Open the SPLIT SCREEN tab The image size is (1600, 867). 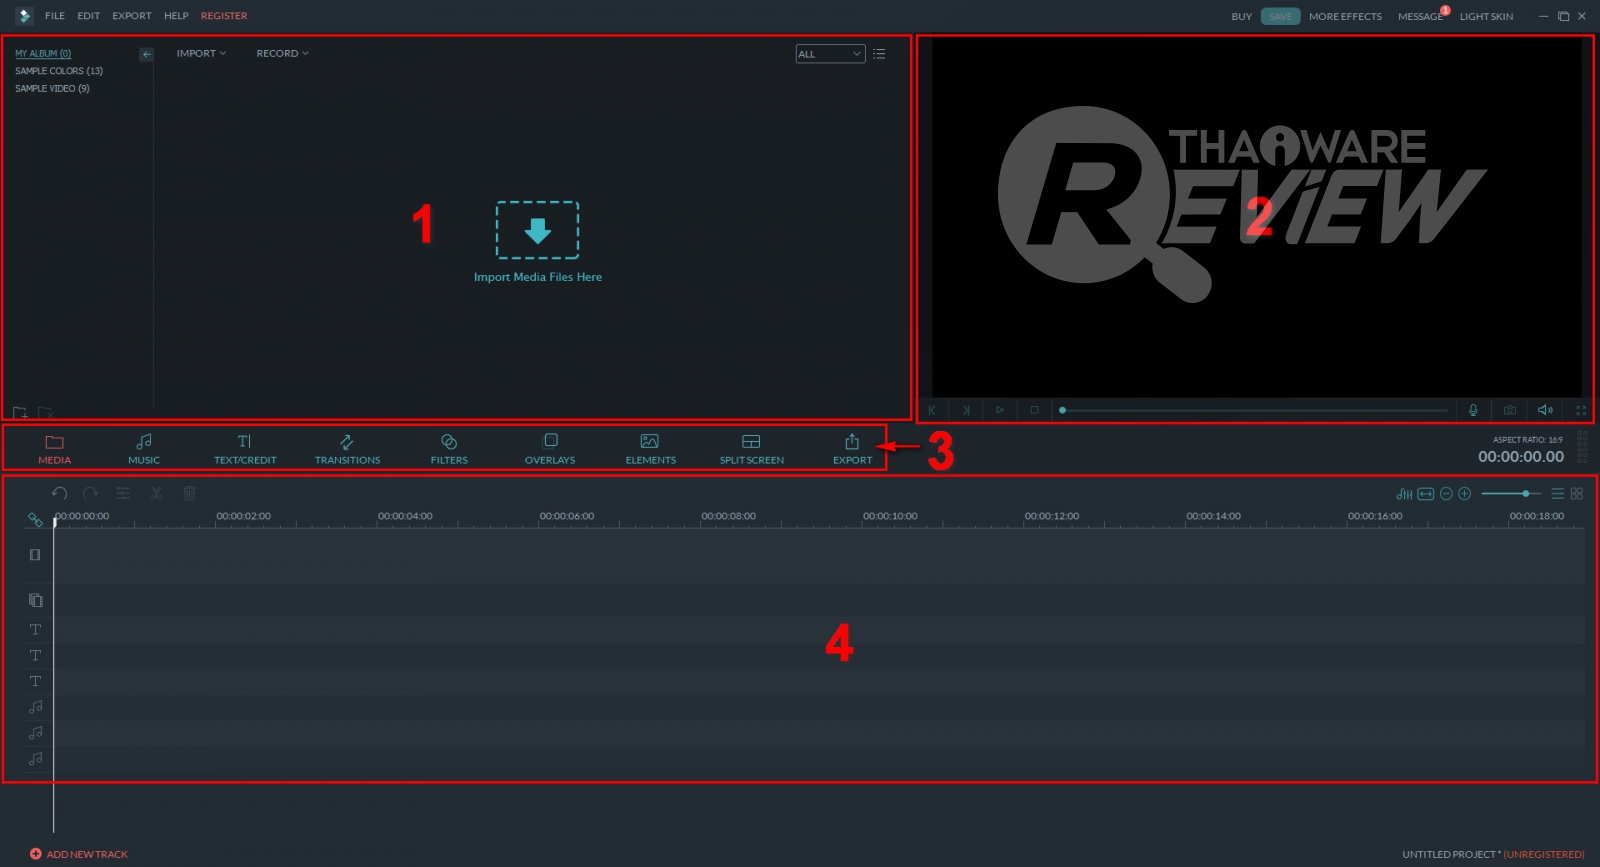(752, 449)
